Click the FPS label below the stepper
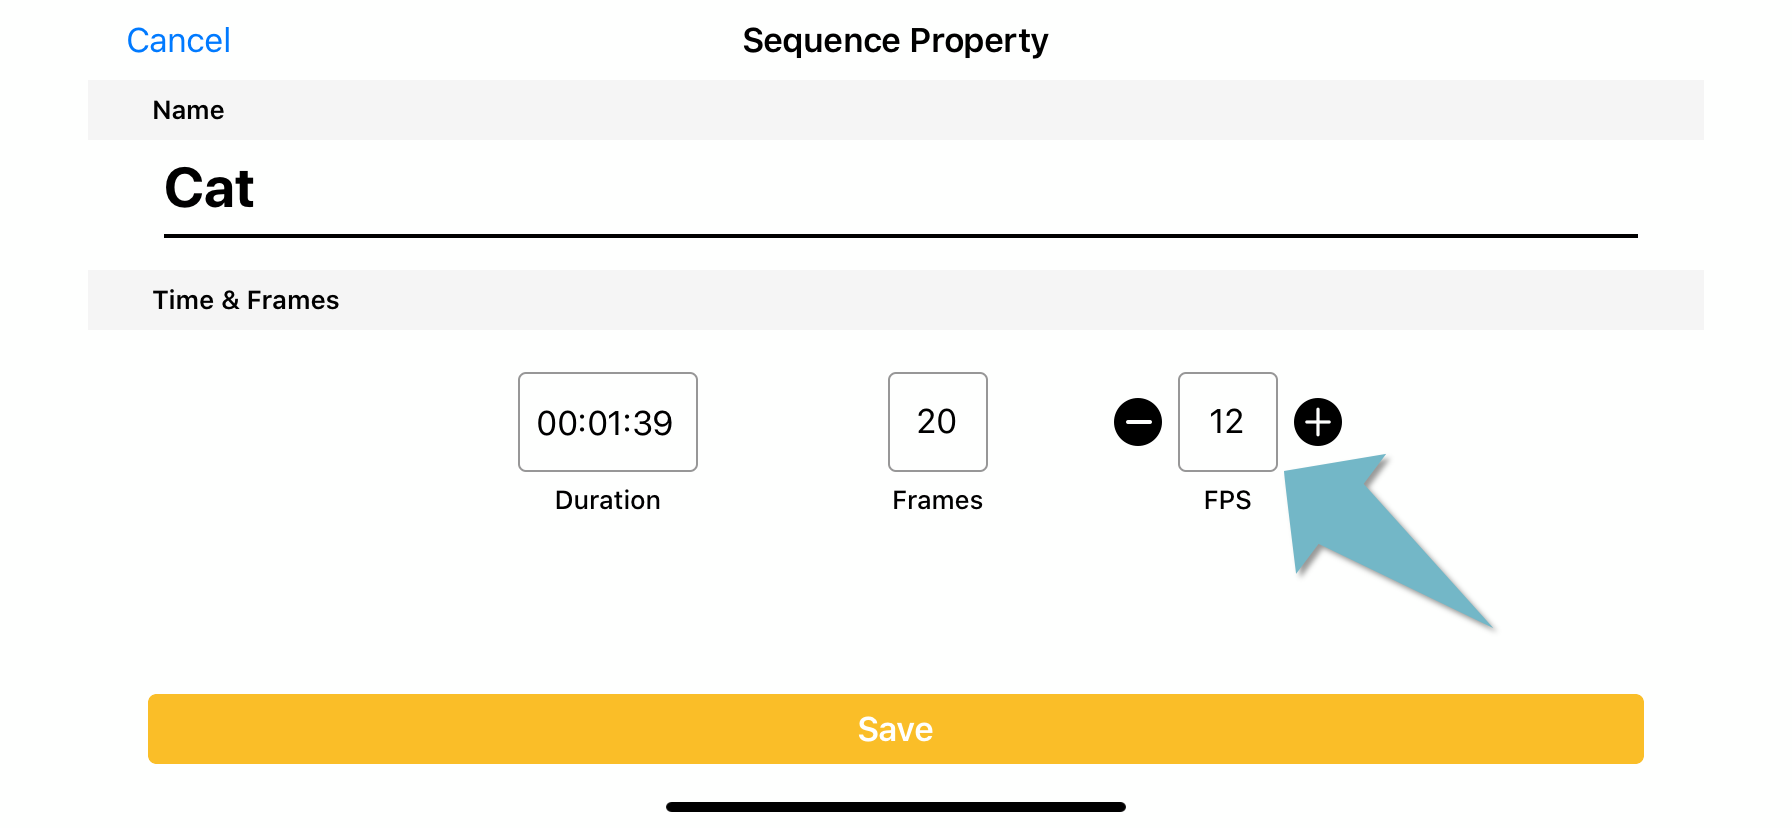Screen dimensions: 1792x828 click(1228, 500)
